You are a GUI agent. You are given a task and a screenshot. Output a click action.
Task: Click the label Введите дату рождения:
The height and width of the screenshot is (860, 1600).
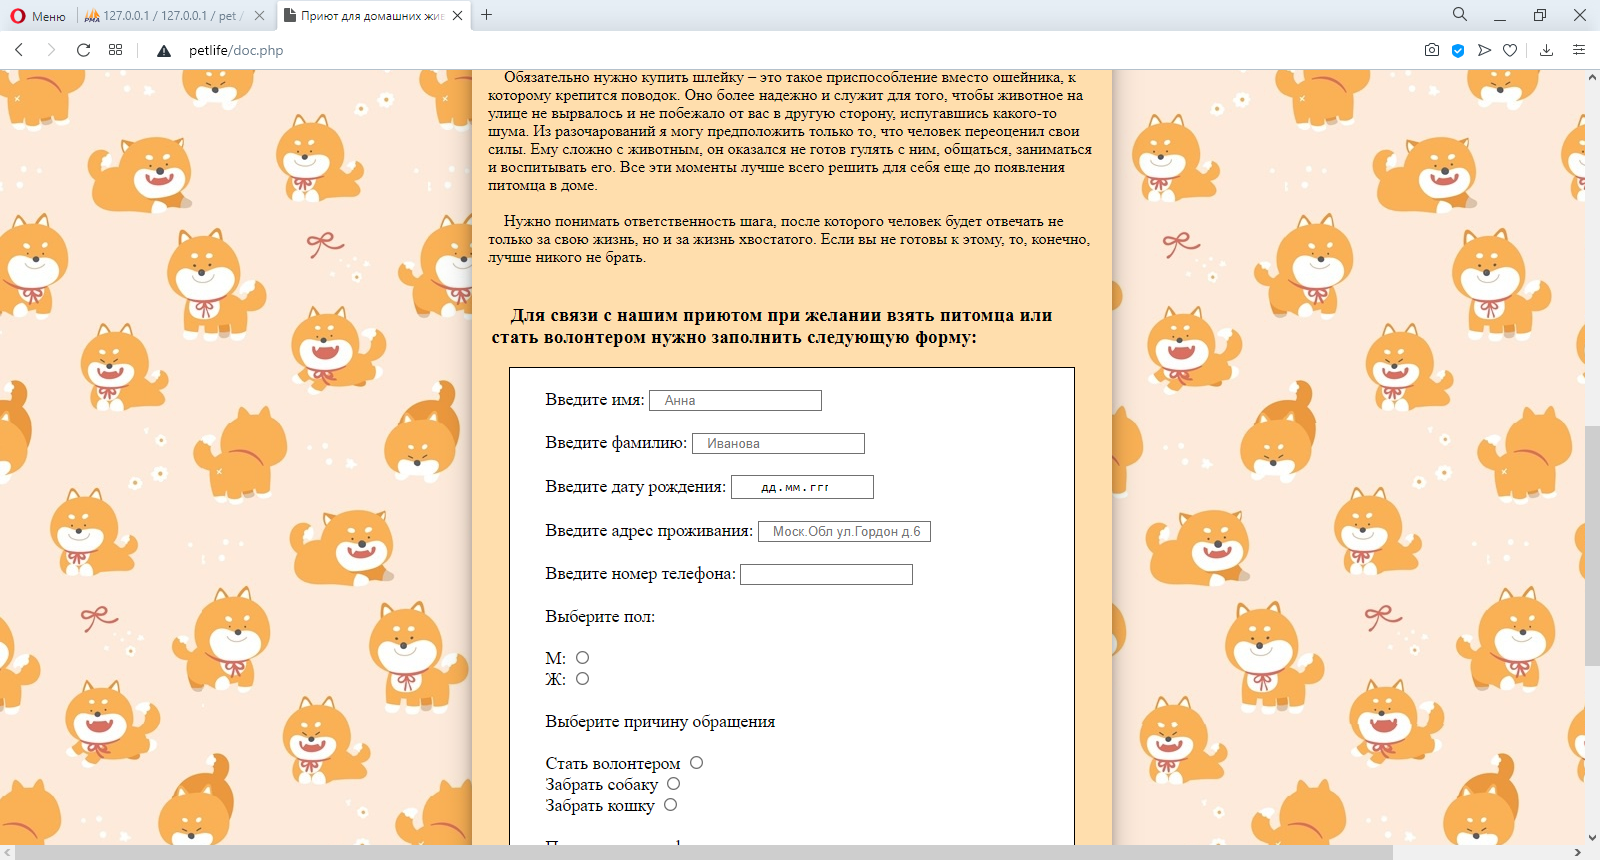tap(636, 487)
